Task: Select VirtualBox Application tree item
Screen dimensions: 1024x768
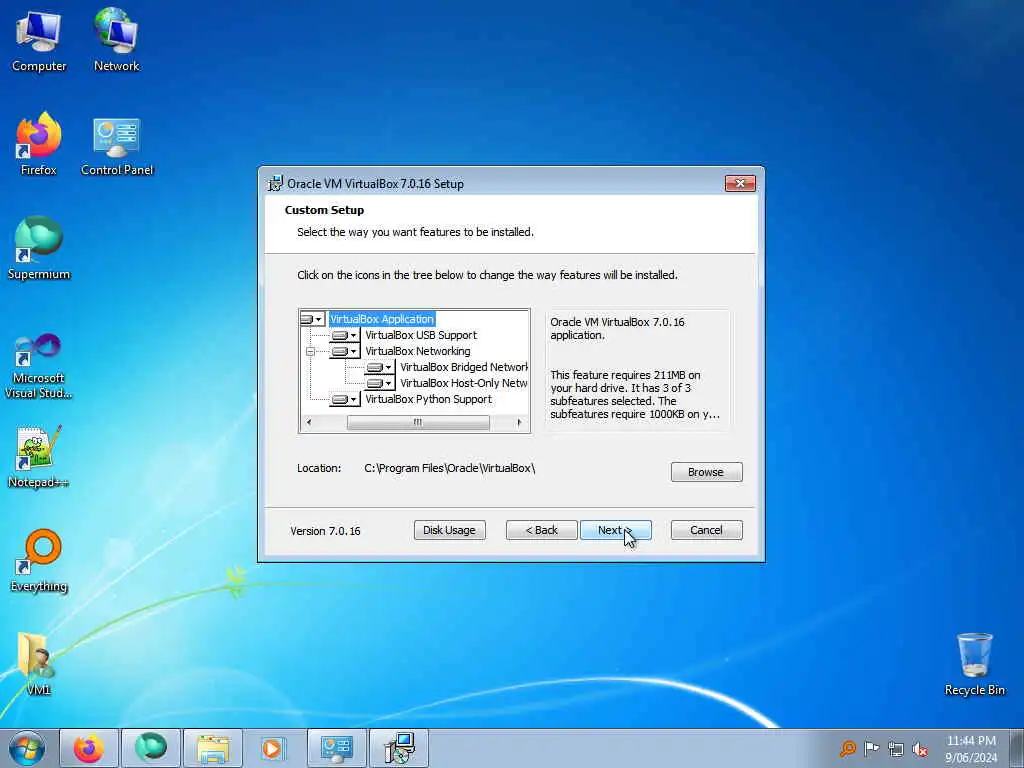Action: point(381,319)
